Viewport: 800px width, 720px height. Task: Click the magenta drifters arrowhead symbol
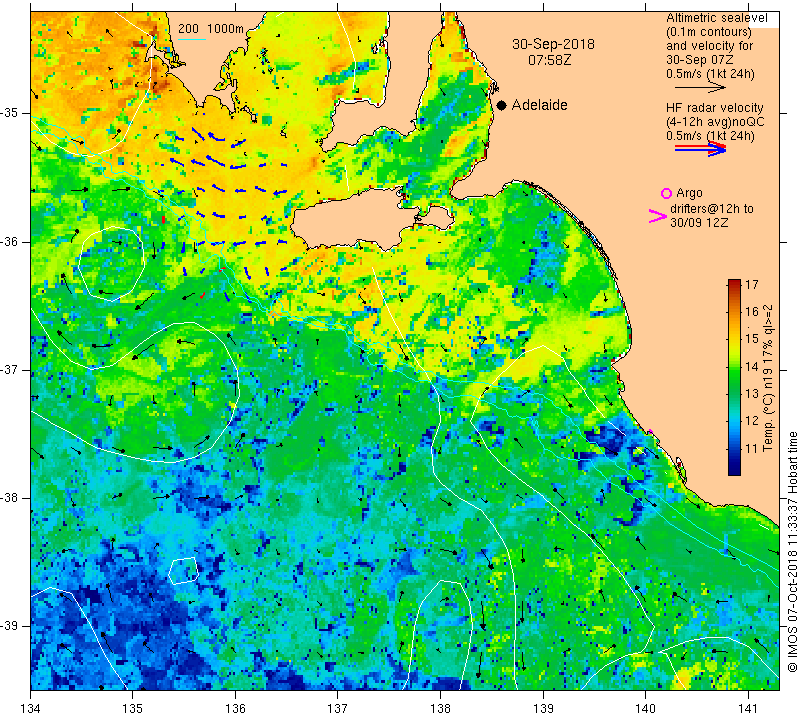[657, 216]
